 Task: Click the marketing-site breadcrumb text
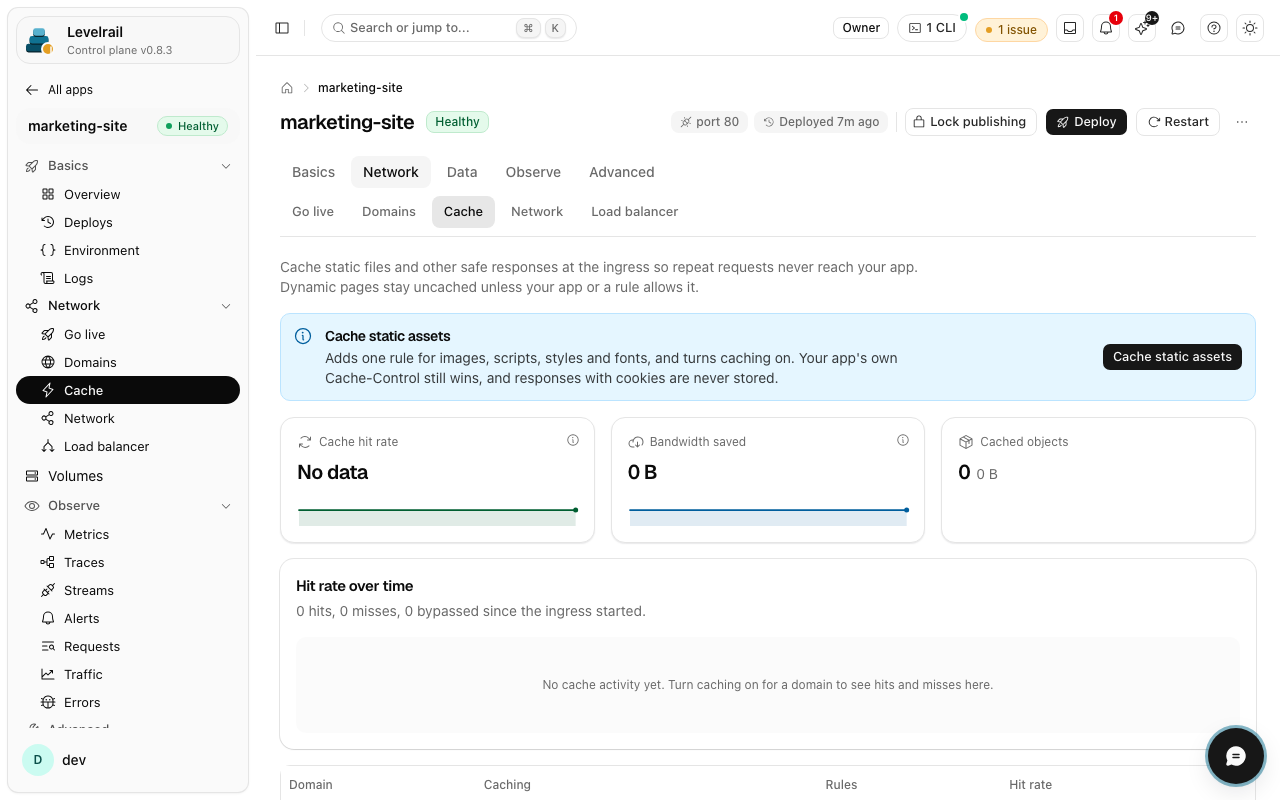click(360, 88)
